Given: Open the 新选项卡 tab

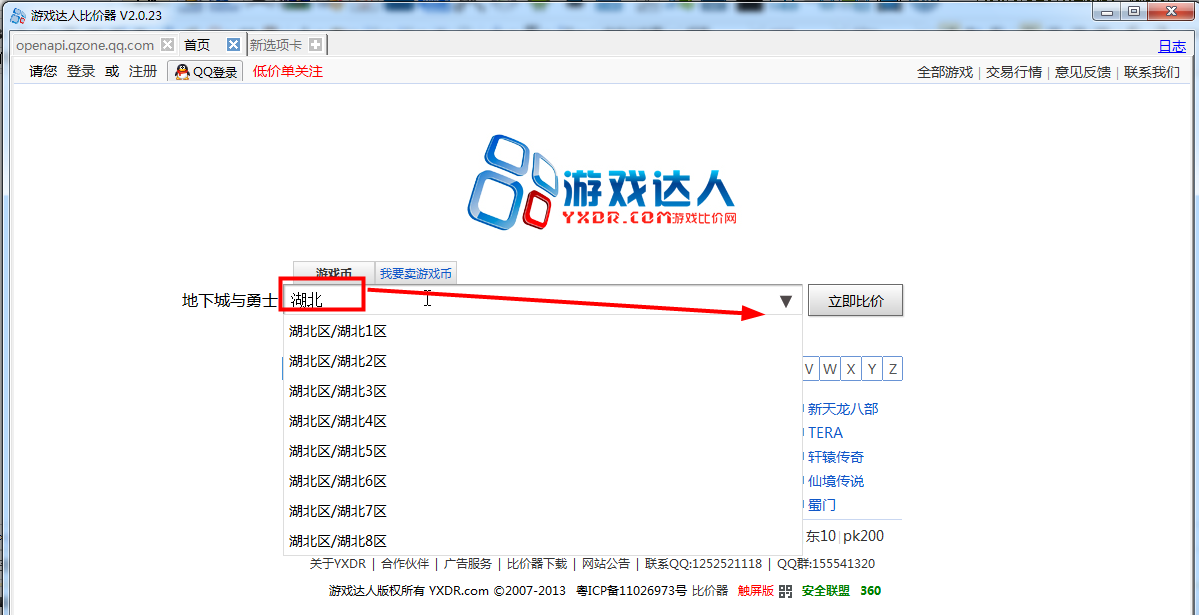Looking at the screenshot, I should [275, 45].
